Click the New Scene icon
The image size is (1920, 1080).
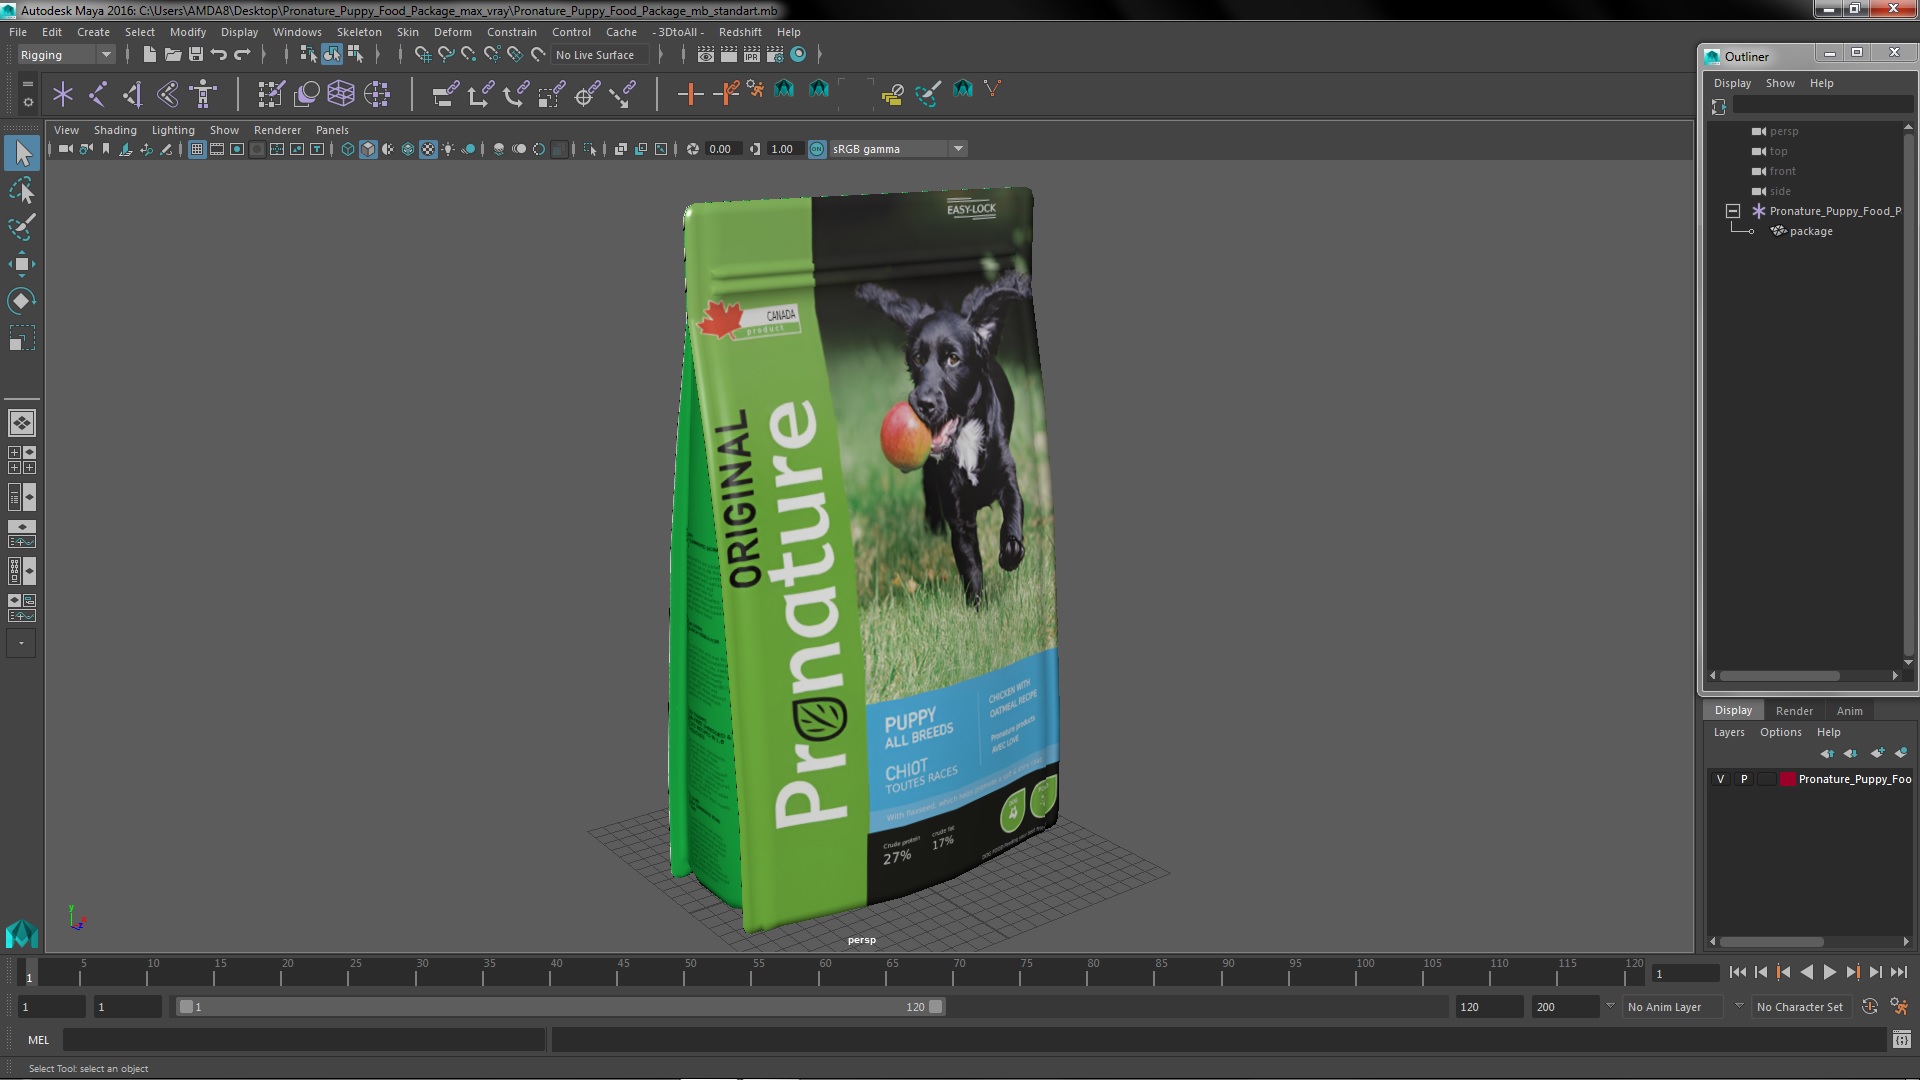[149, 54]
